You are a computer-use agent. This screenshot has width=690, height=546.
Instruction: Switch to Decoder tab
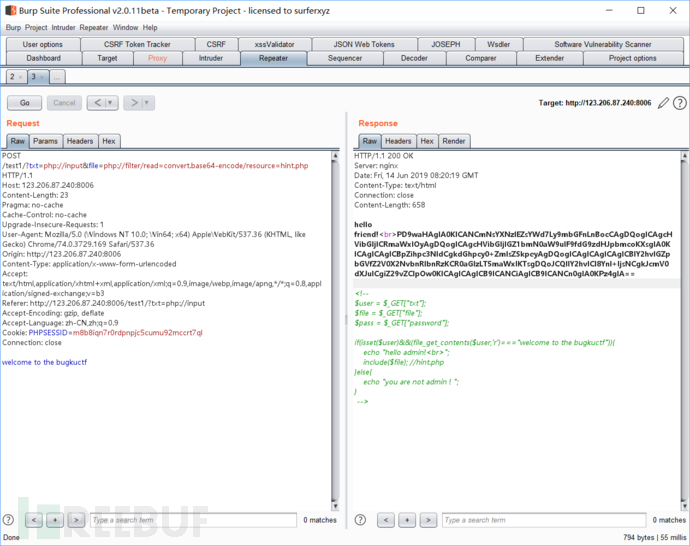point(414,58)
